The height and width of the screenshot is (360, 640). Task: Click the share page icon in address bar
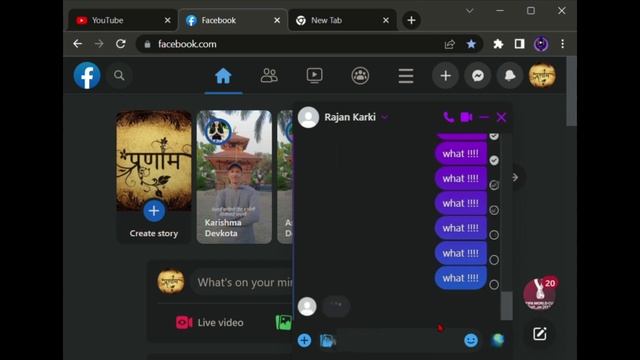coord(449,44)
